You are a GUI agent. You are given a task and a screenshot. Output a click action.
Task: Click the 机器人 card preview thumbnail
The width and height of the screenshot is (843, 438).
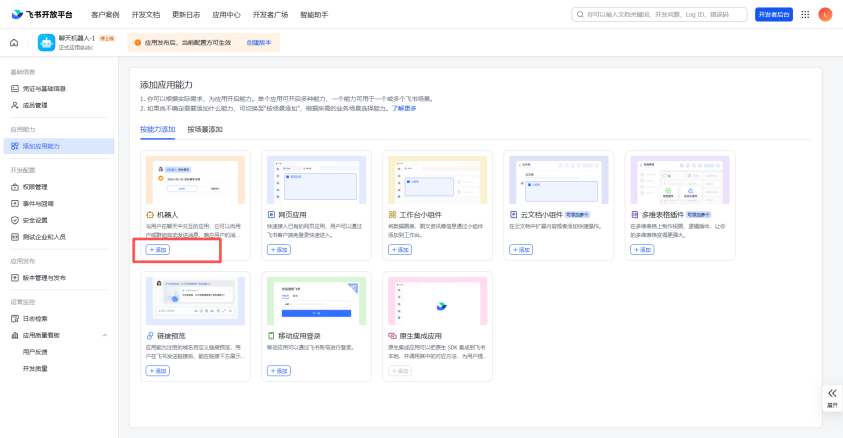tap(195, 180)
